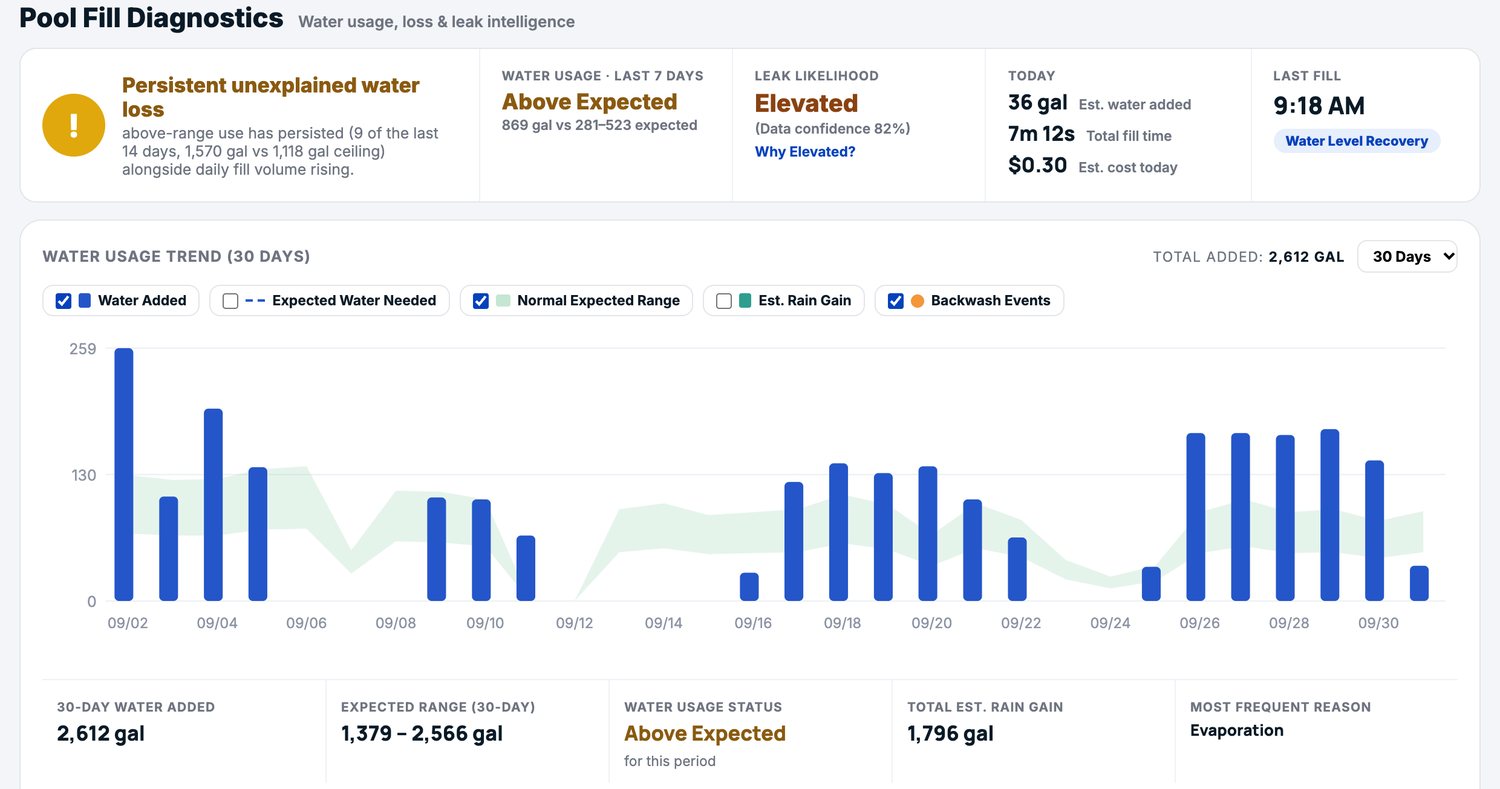Uncheck the Backwash Events checkbox

(x=895, y=300)
